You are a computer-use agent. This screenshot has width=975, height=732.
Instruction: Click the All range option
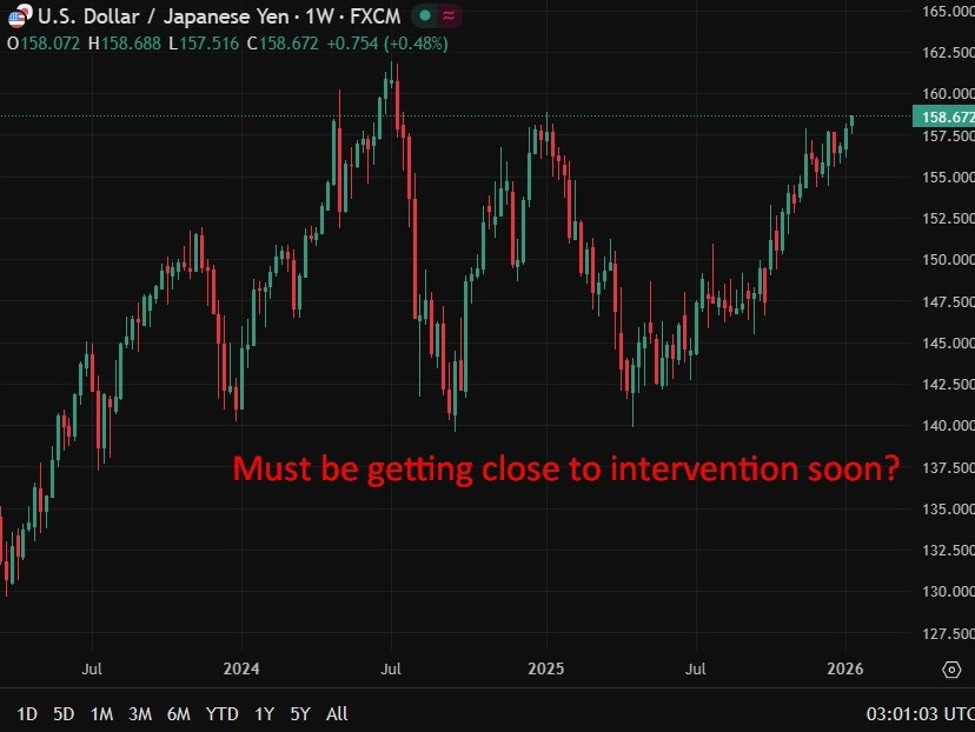(336, 714)
